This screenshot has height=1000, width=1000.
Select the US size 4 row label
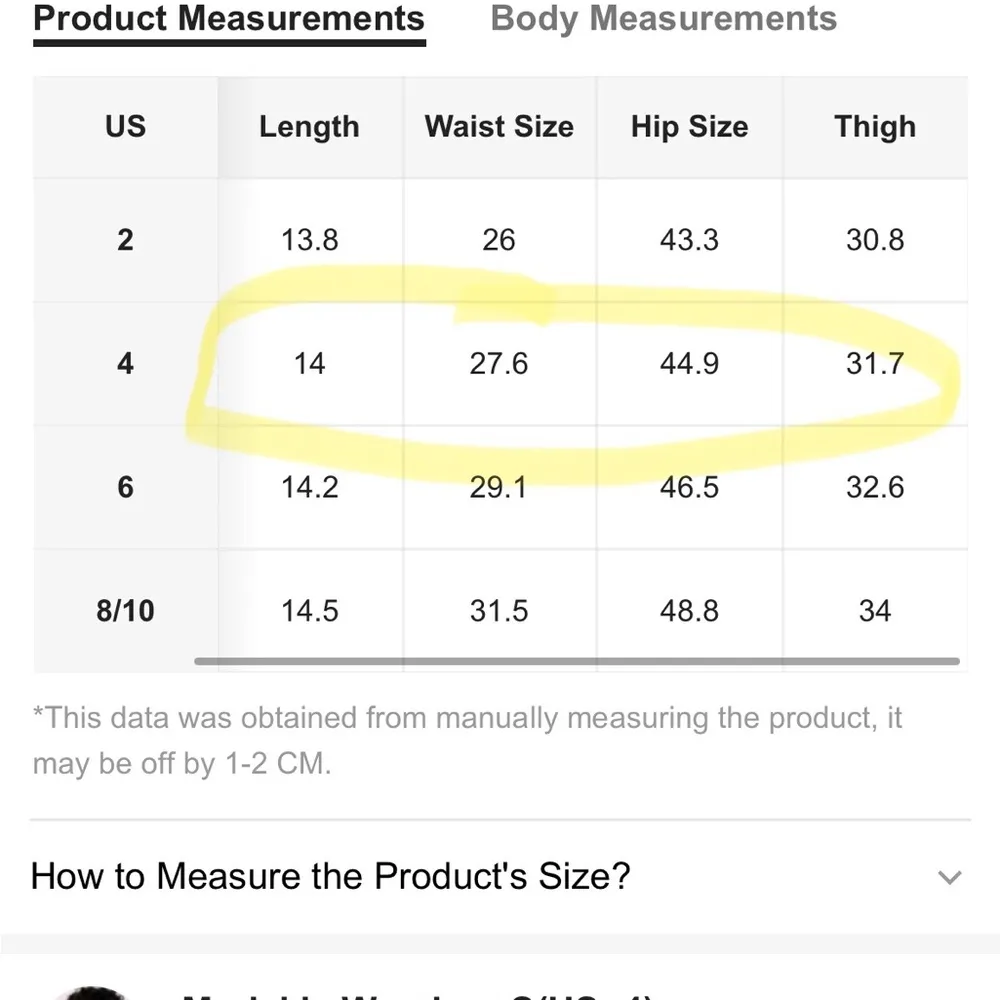[x=125, y=363]
